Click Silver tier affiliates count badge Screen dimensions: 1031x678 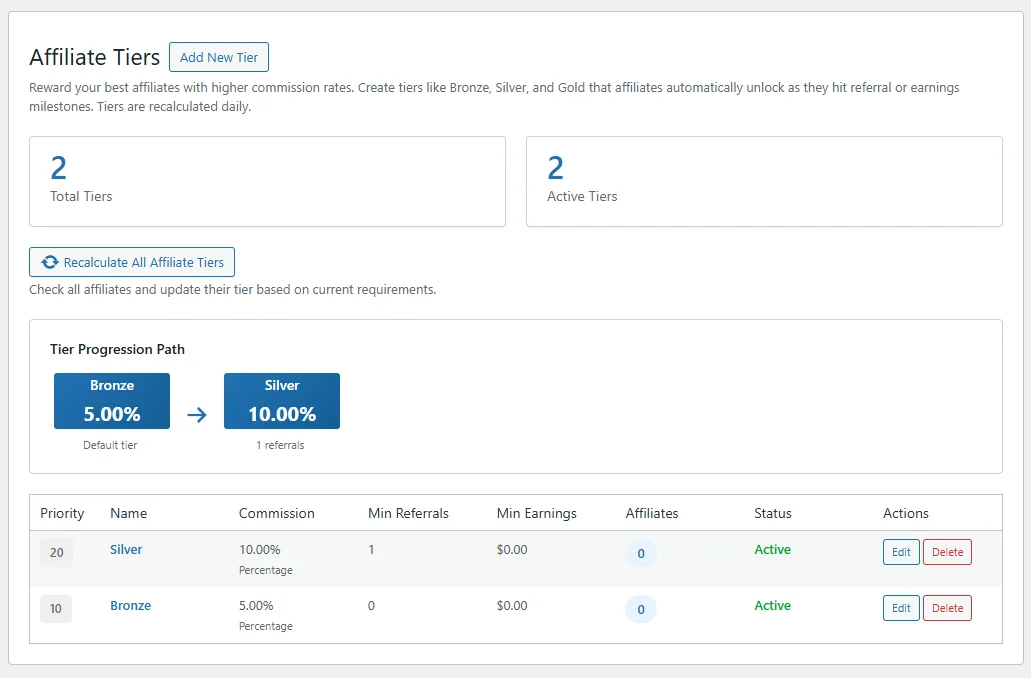pyautogui.click(x=641, y=553)
